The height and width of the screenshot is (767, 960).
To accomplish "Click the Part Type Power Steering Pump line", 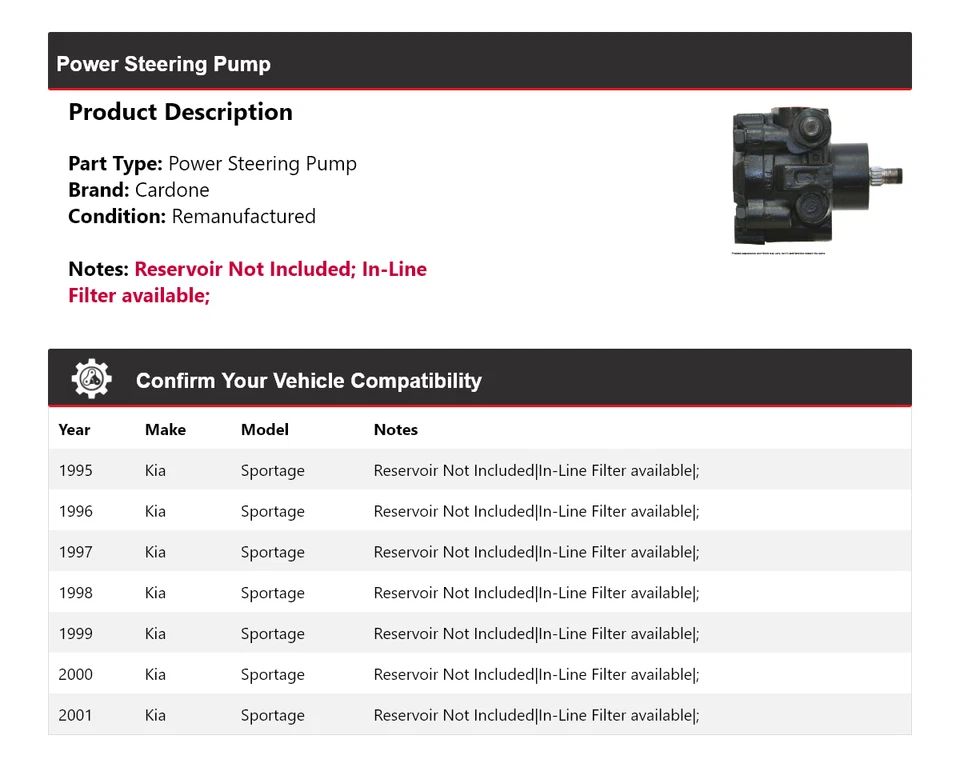I will click(212, 164).
